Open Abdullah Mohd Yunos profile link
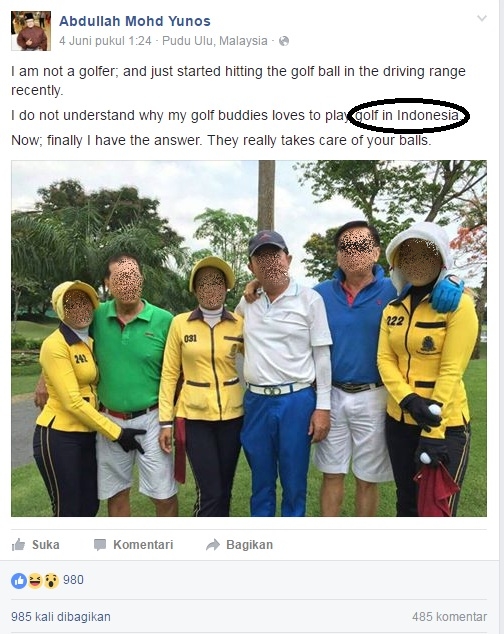The height and width of the screenshot is (634, 504). (135, 21)
